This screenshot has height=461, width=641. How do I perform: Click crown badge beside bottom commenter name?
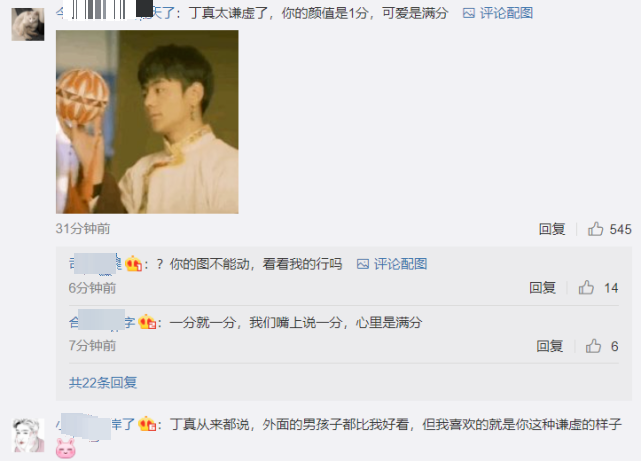tap(147, 424)
